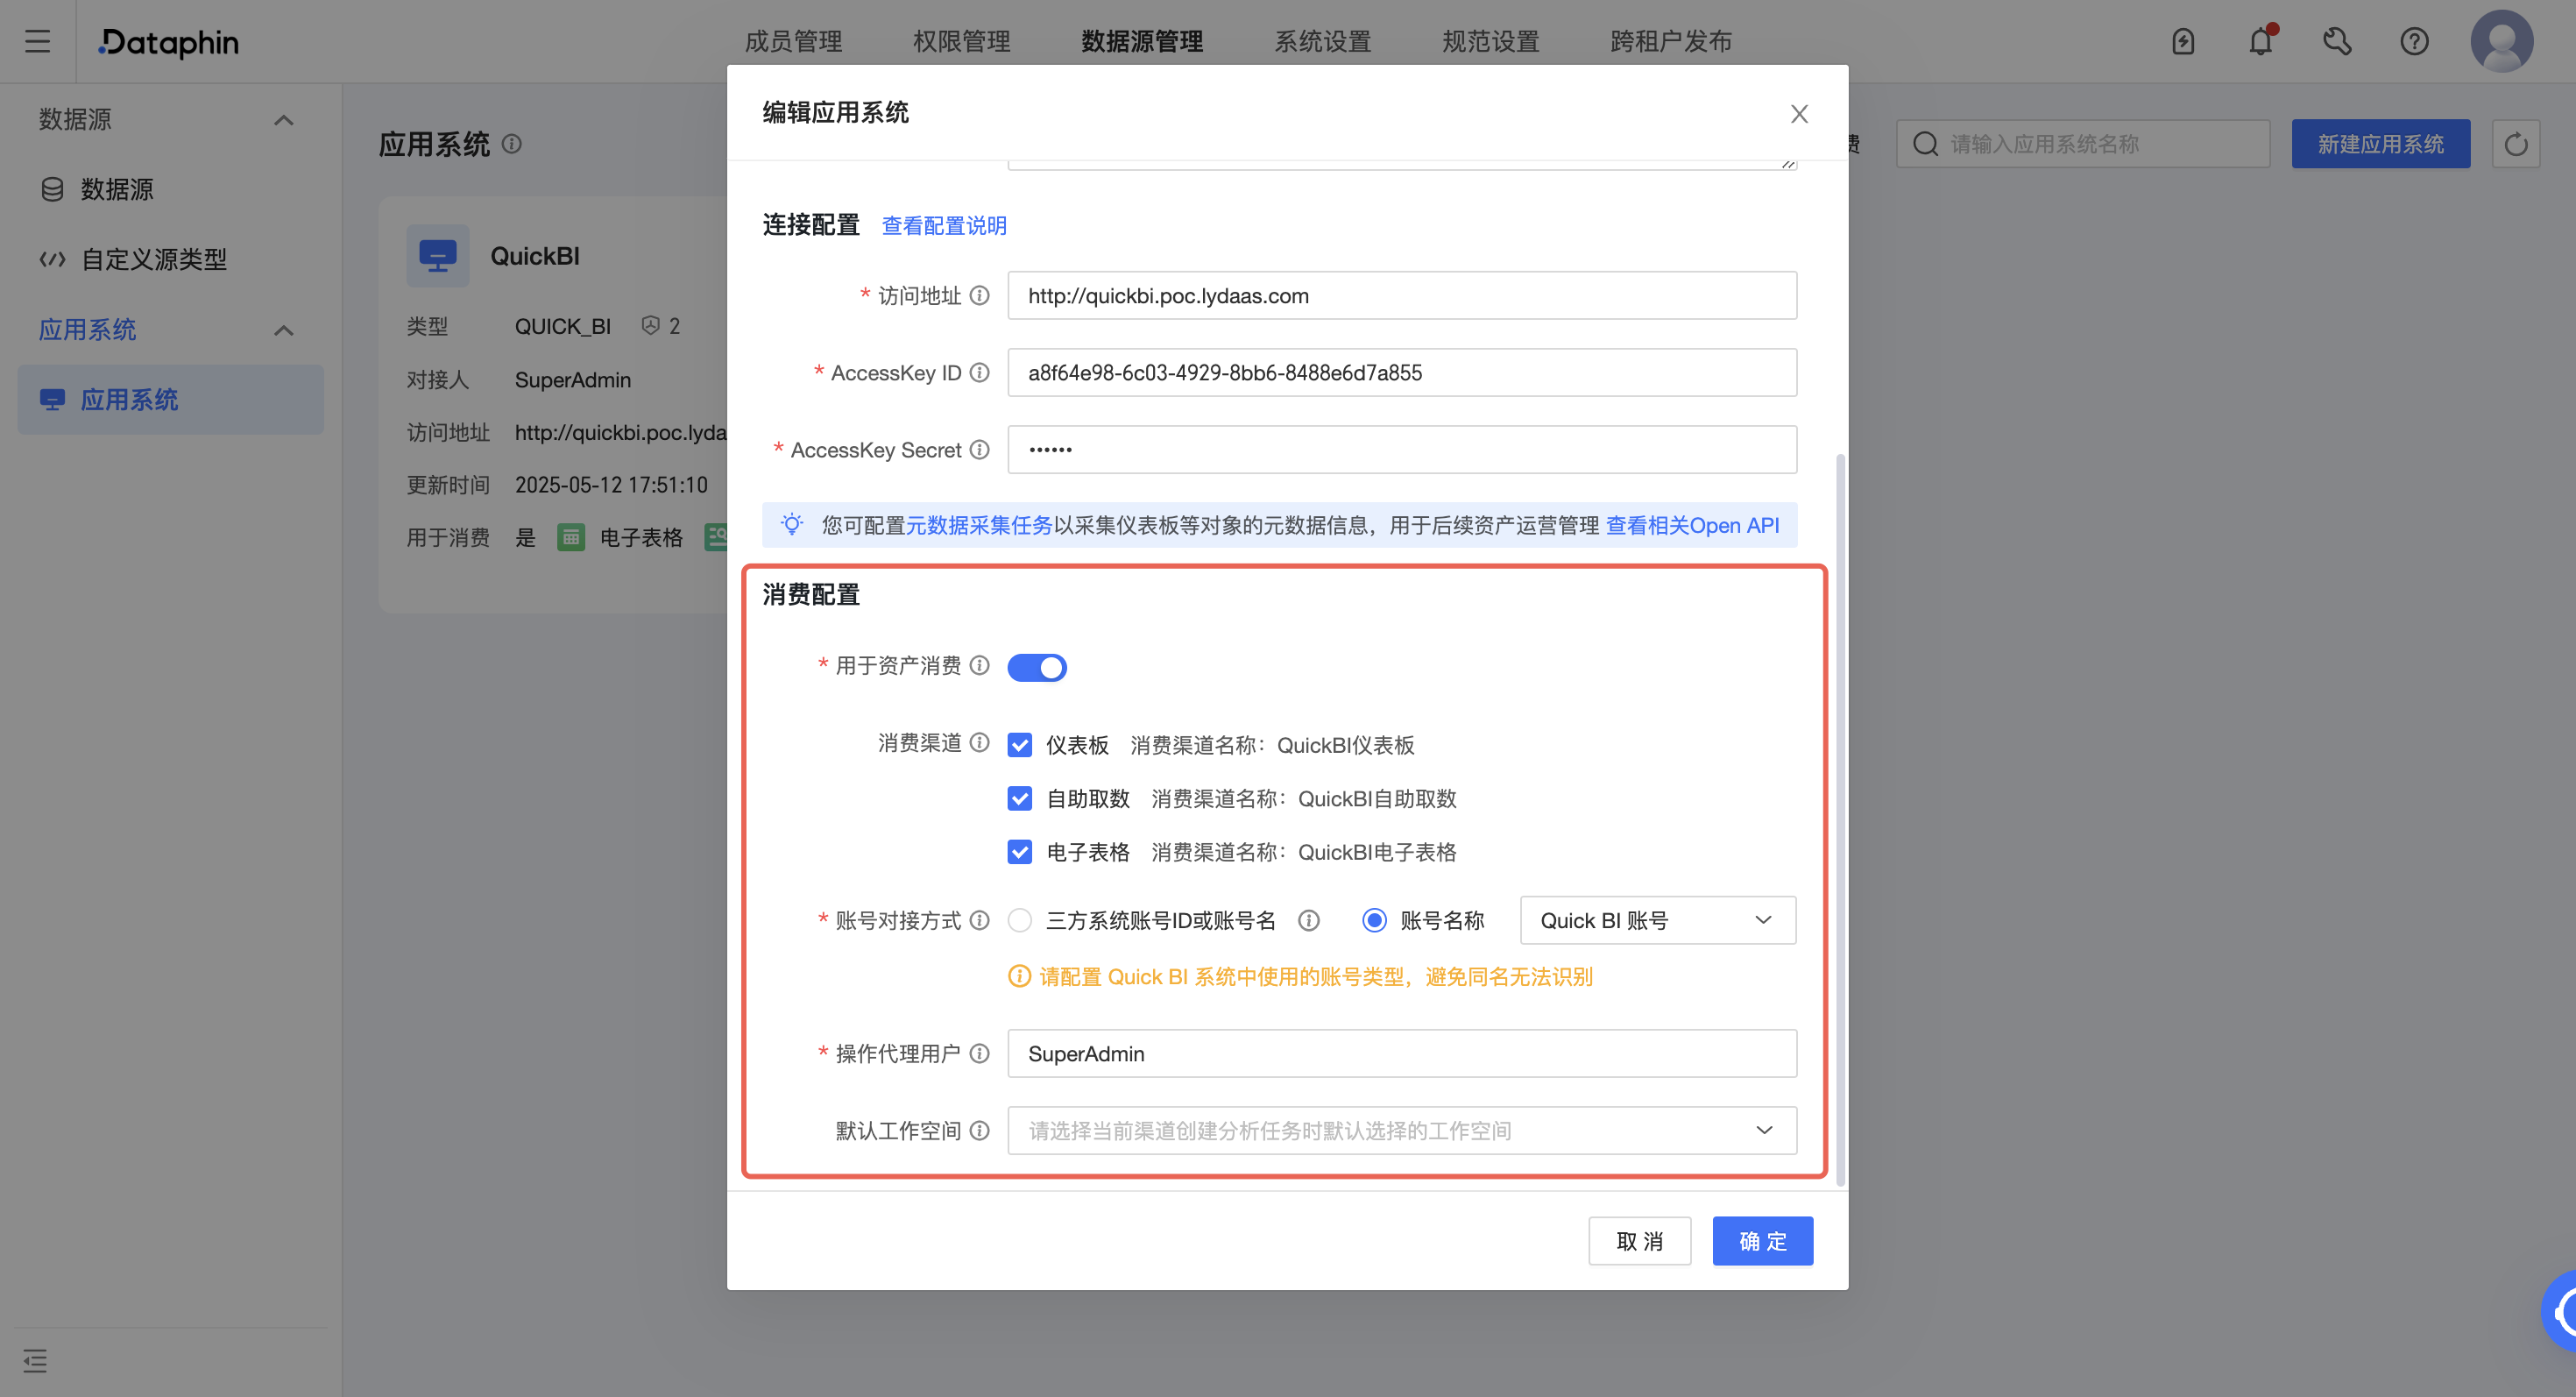Viewport: 2576px width, 1397px height.
Task: Click the collapse sidebar icon at bottom left
Action: tap(35, 1360)
